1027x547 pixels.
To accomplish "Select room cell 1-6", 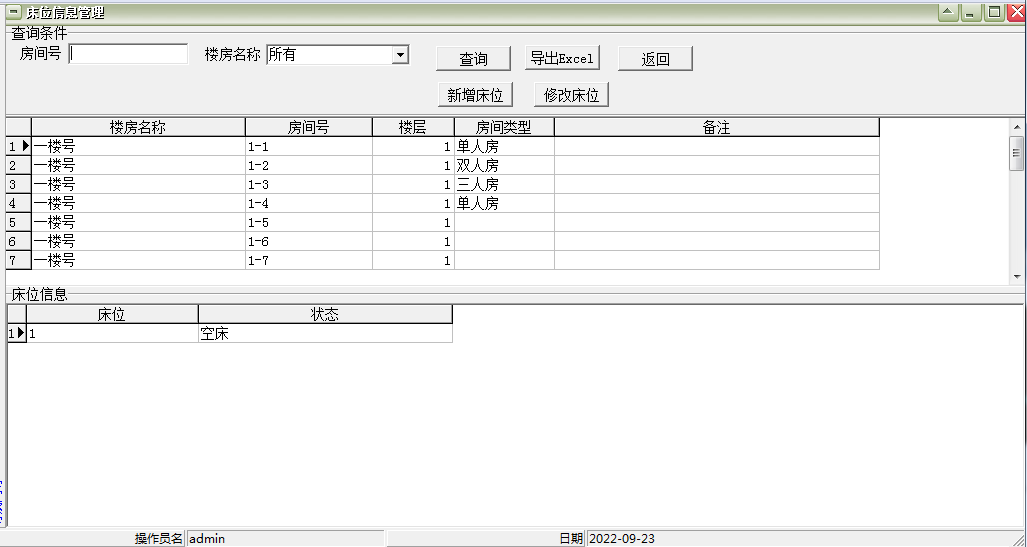I will coord(309,242).
